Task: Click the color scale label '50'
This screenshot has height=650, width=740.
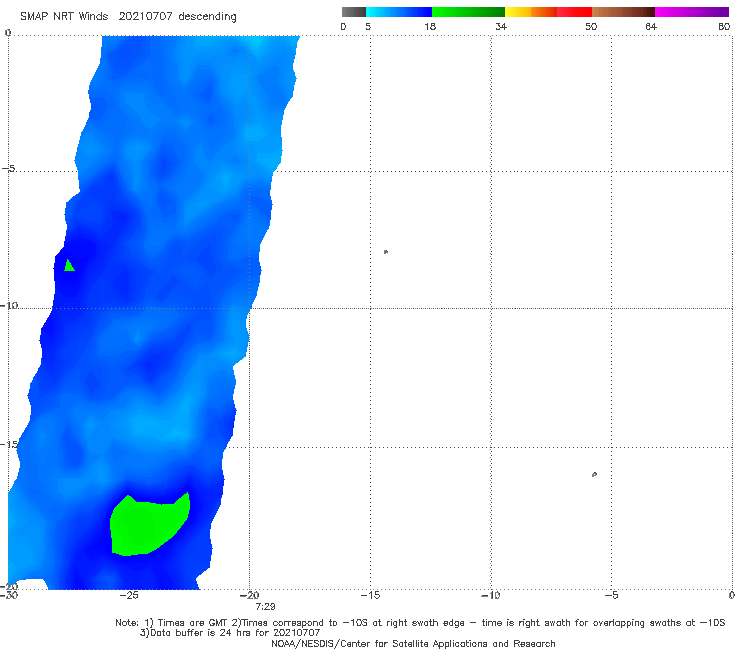Action: click(x=591, y=26)
